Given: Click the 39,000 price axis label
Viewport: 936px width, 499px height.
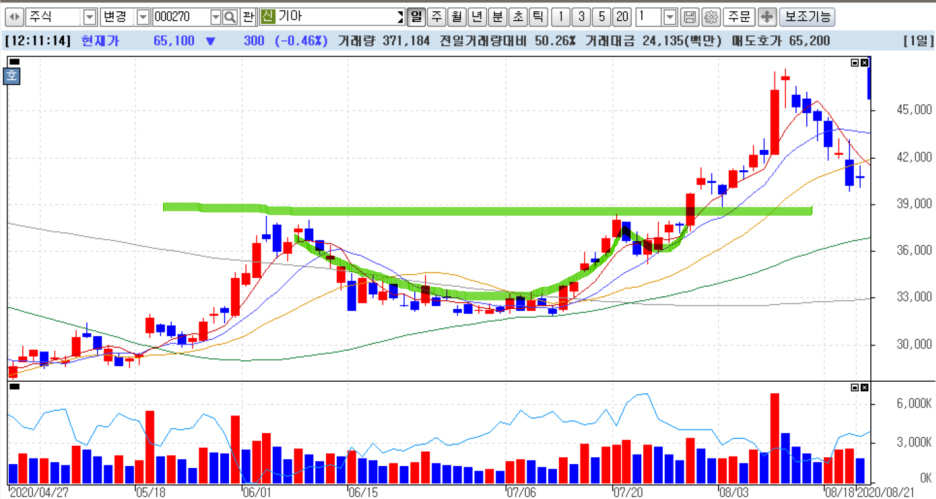Looking at the screenshot, I should (x=914, y=204).
